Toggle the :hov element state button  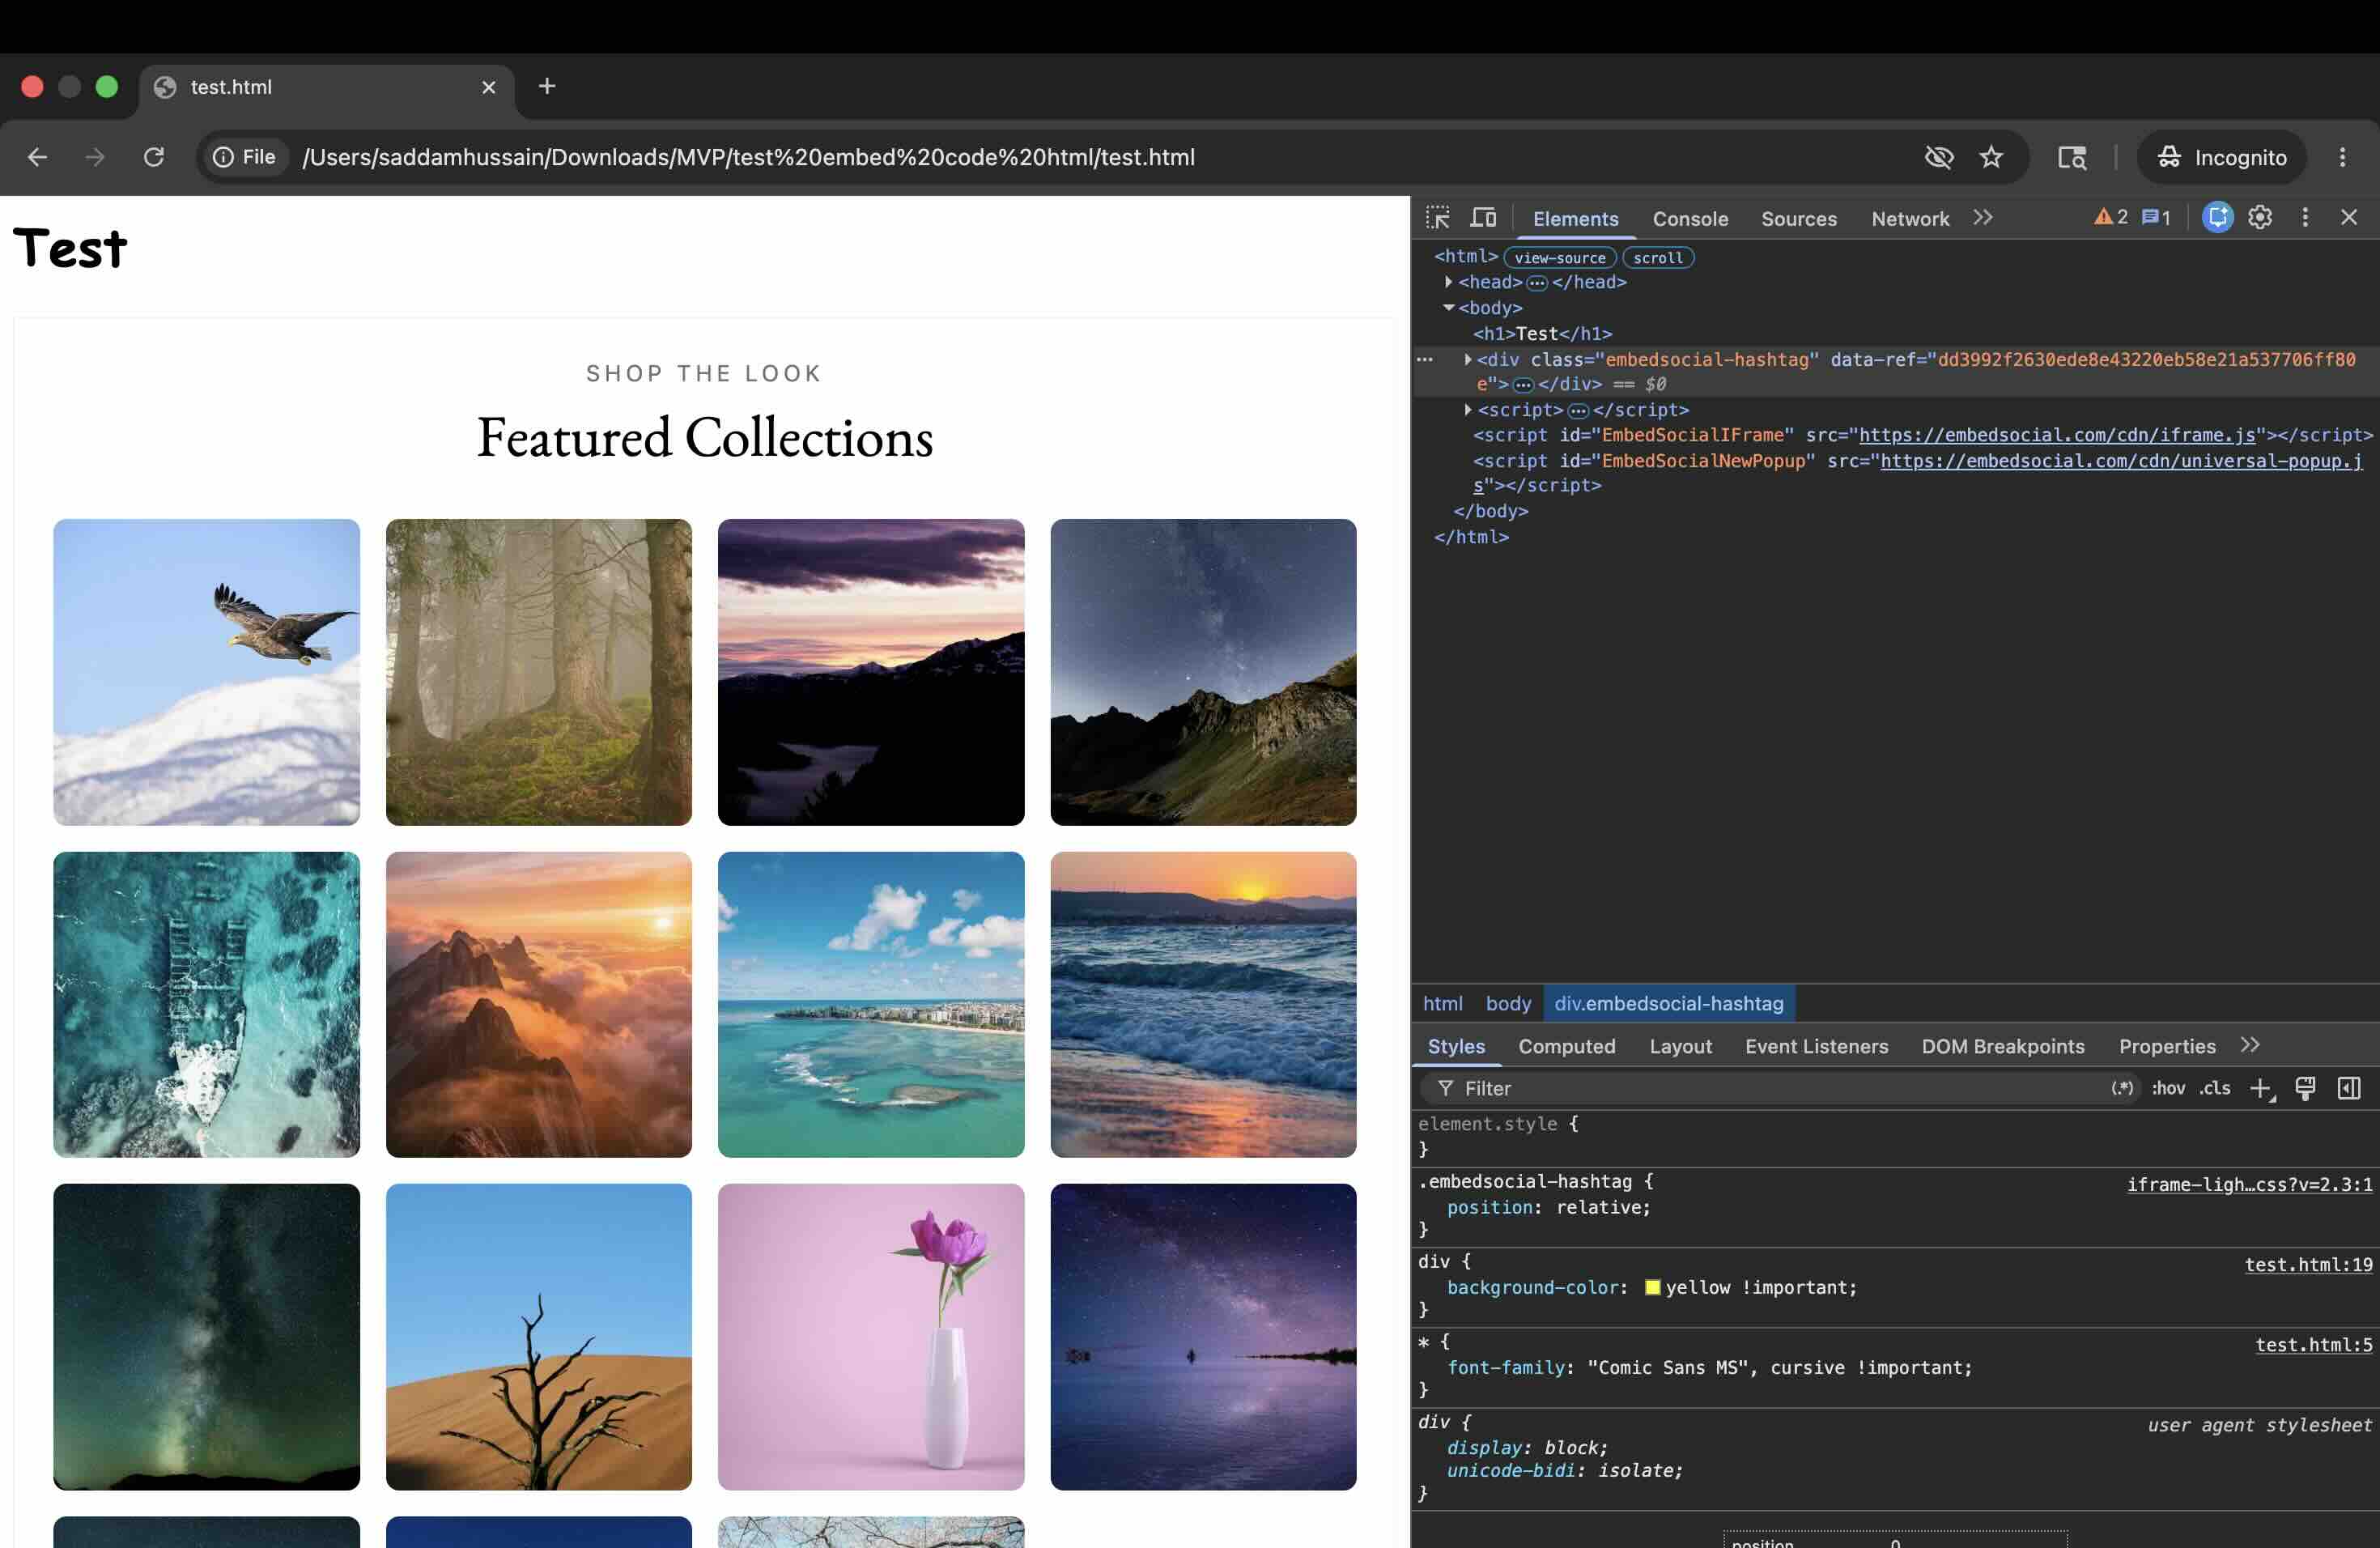(x=2168, y=1088)
